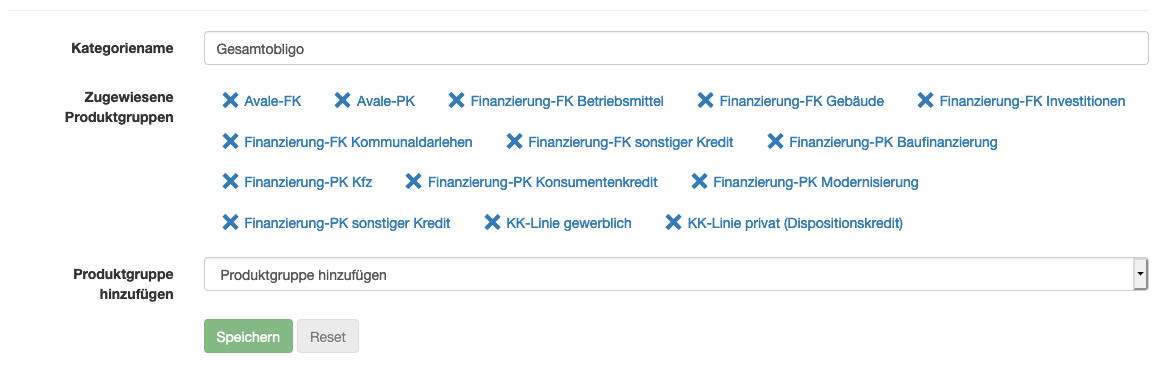The height and width of the screenshot is (368, 1166).
Task: Remove Avale-PK using the X icon
Action: 342,100
